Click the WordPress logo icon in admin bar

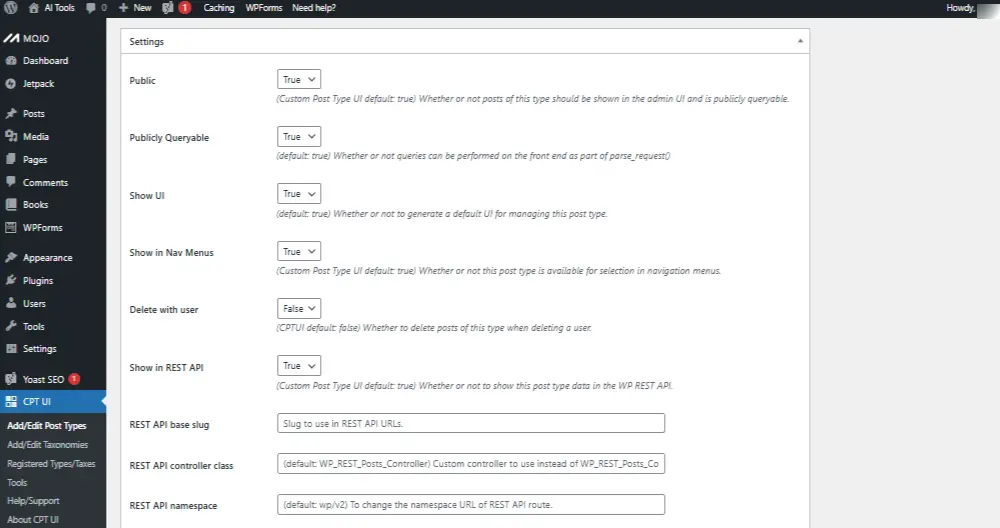[10, 8]
